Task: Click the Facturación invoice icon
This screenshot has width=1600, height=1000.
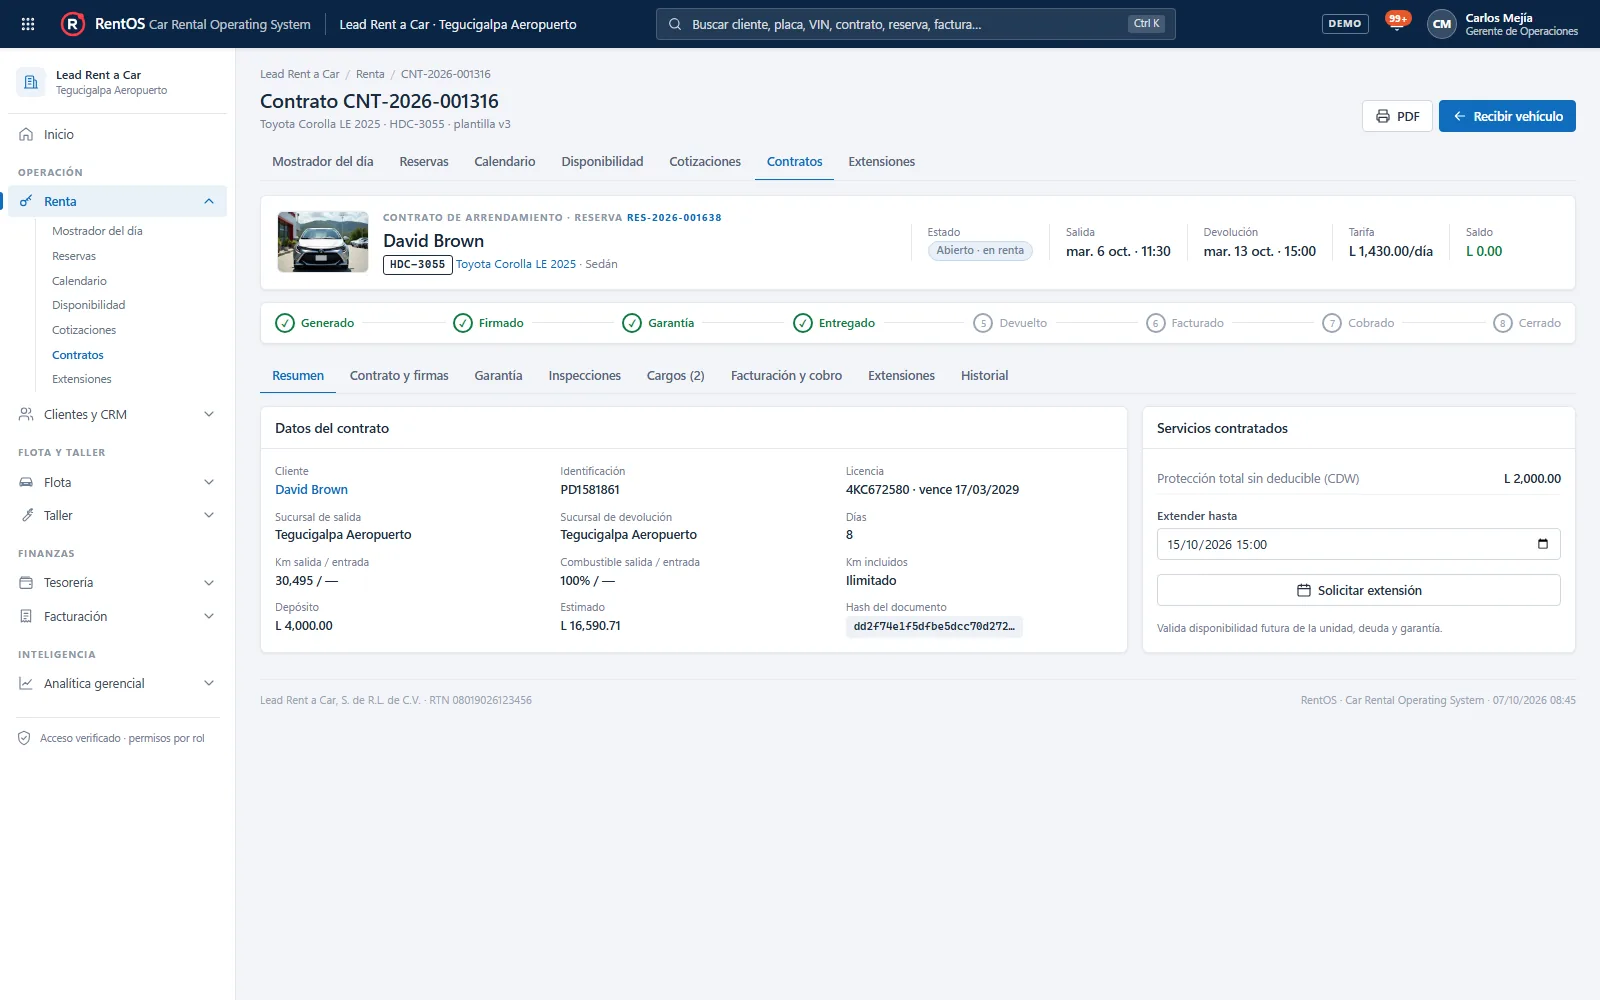Action: pos(26,616)
